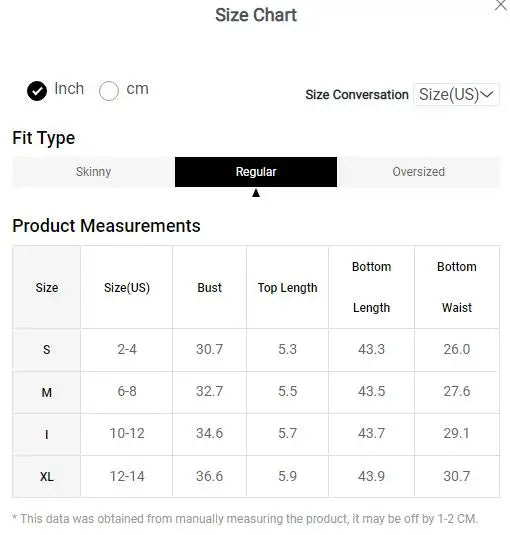Click the Top Length column header
The image size is (510, 535).
[x=288, y=288]
